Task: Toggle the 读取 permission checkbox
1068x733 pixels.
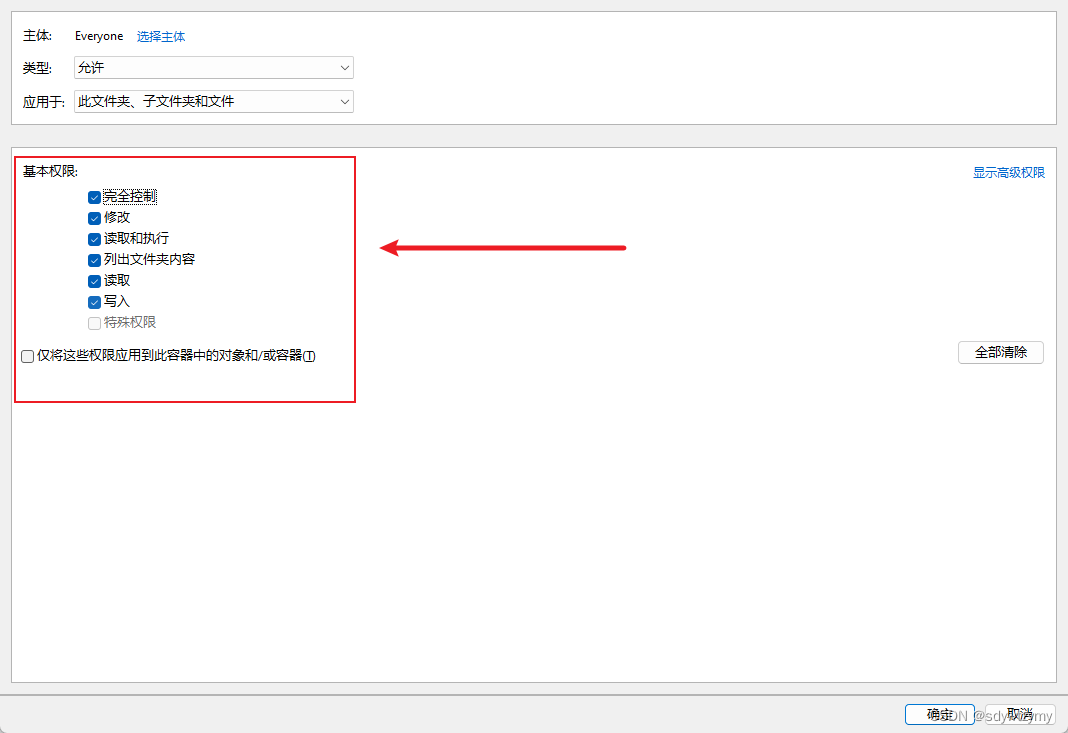Action: pyautogui.click(x=95, y=281)
